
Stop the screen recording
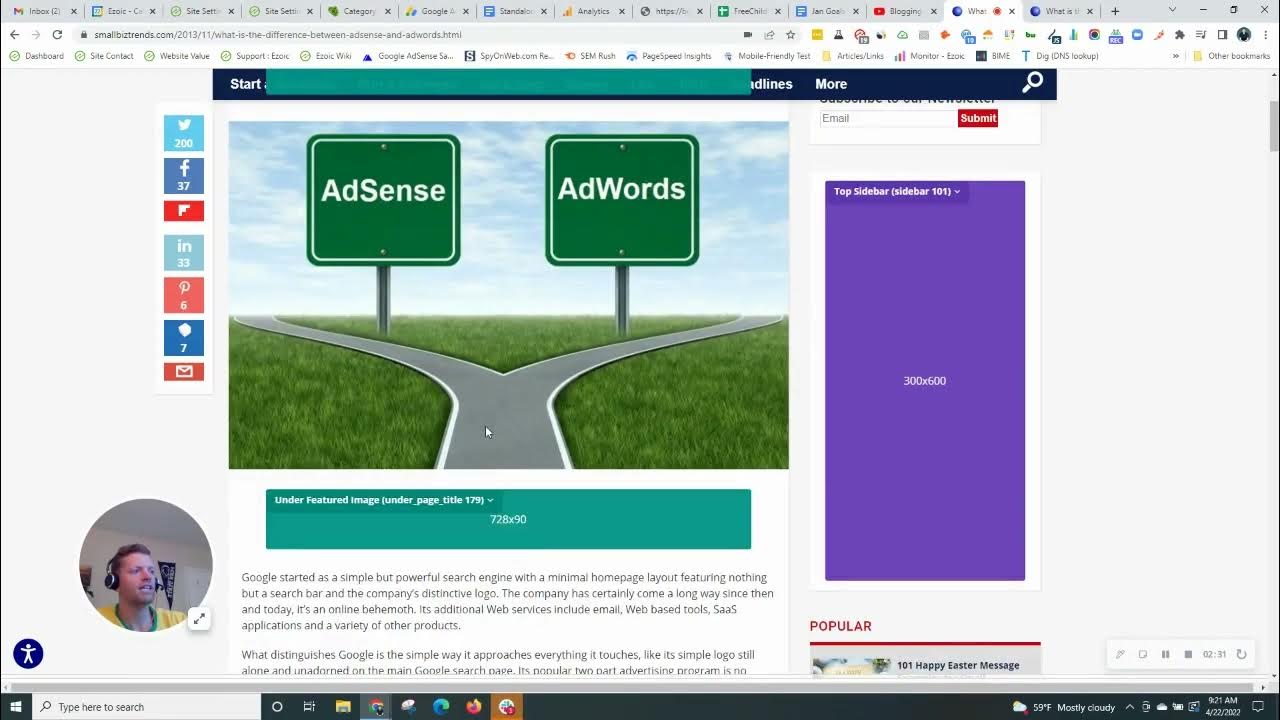point(1188,654)
